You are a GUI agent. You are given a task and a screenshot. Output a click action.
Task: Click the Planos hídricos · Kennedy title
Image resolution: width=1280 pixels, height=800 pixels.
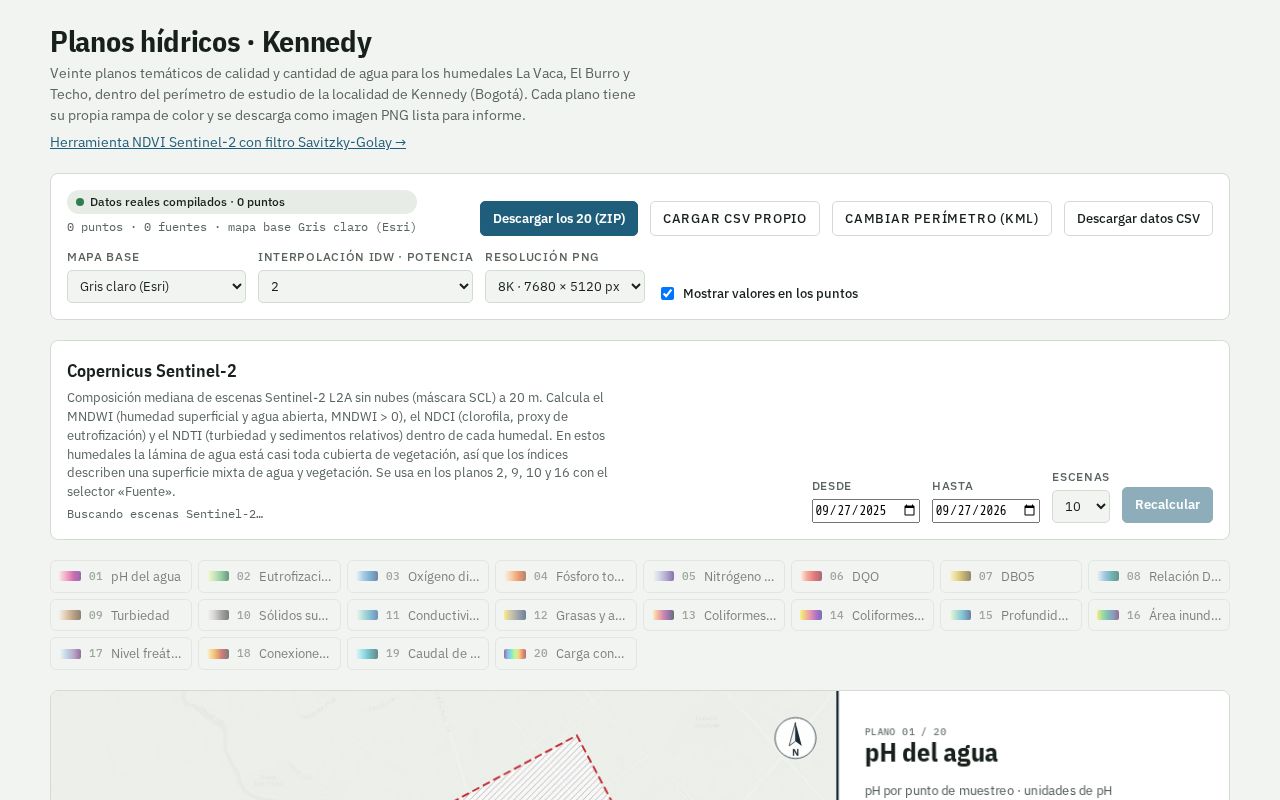tap(211, 42)
